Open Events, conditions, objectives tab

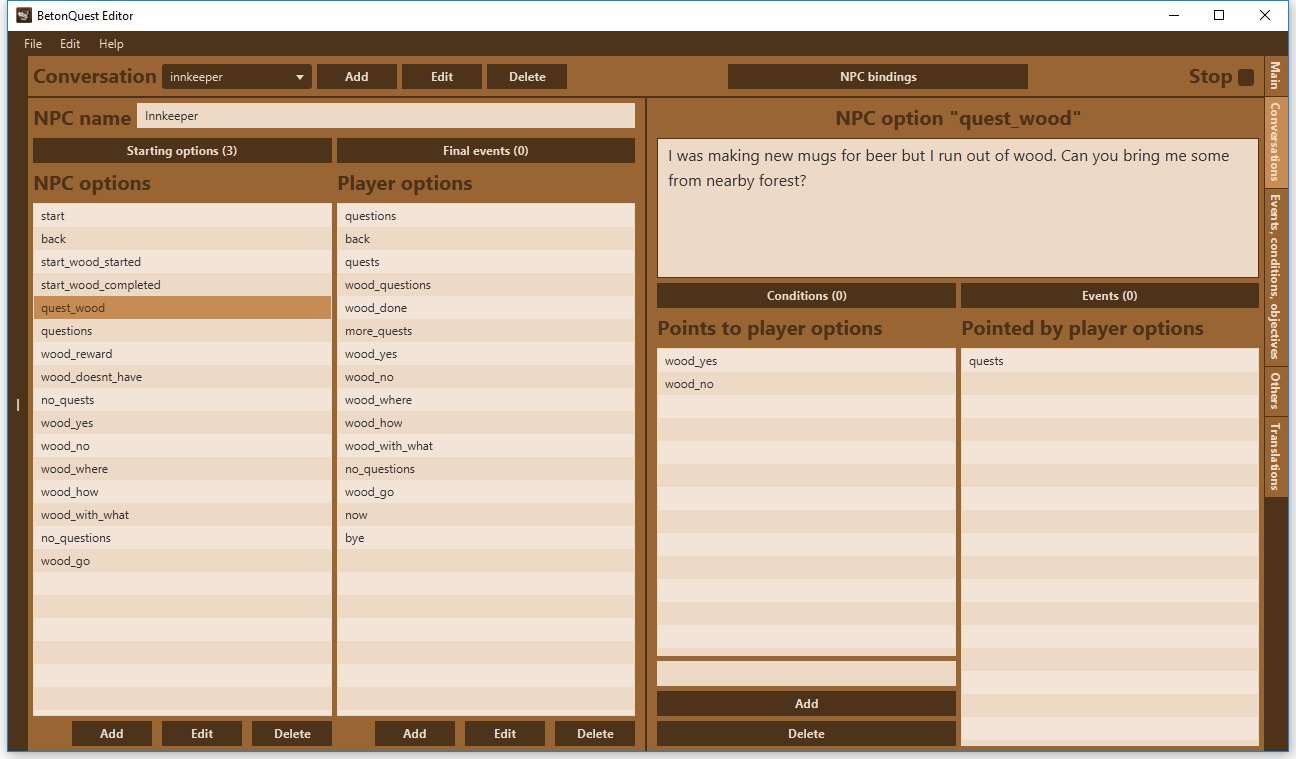[1275, 276]
